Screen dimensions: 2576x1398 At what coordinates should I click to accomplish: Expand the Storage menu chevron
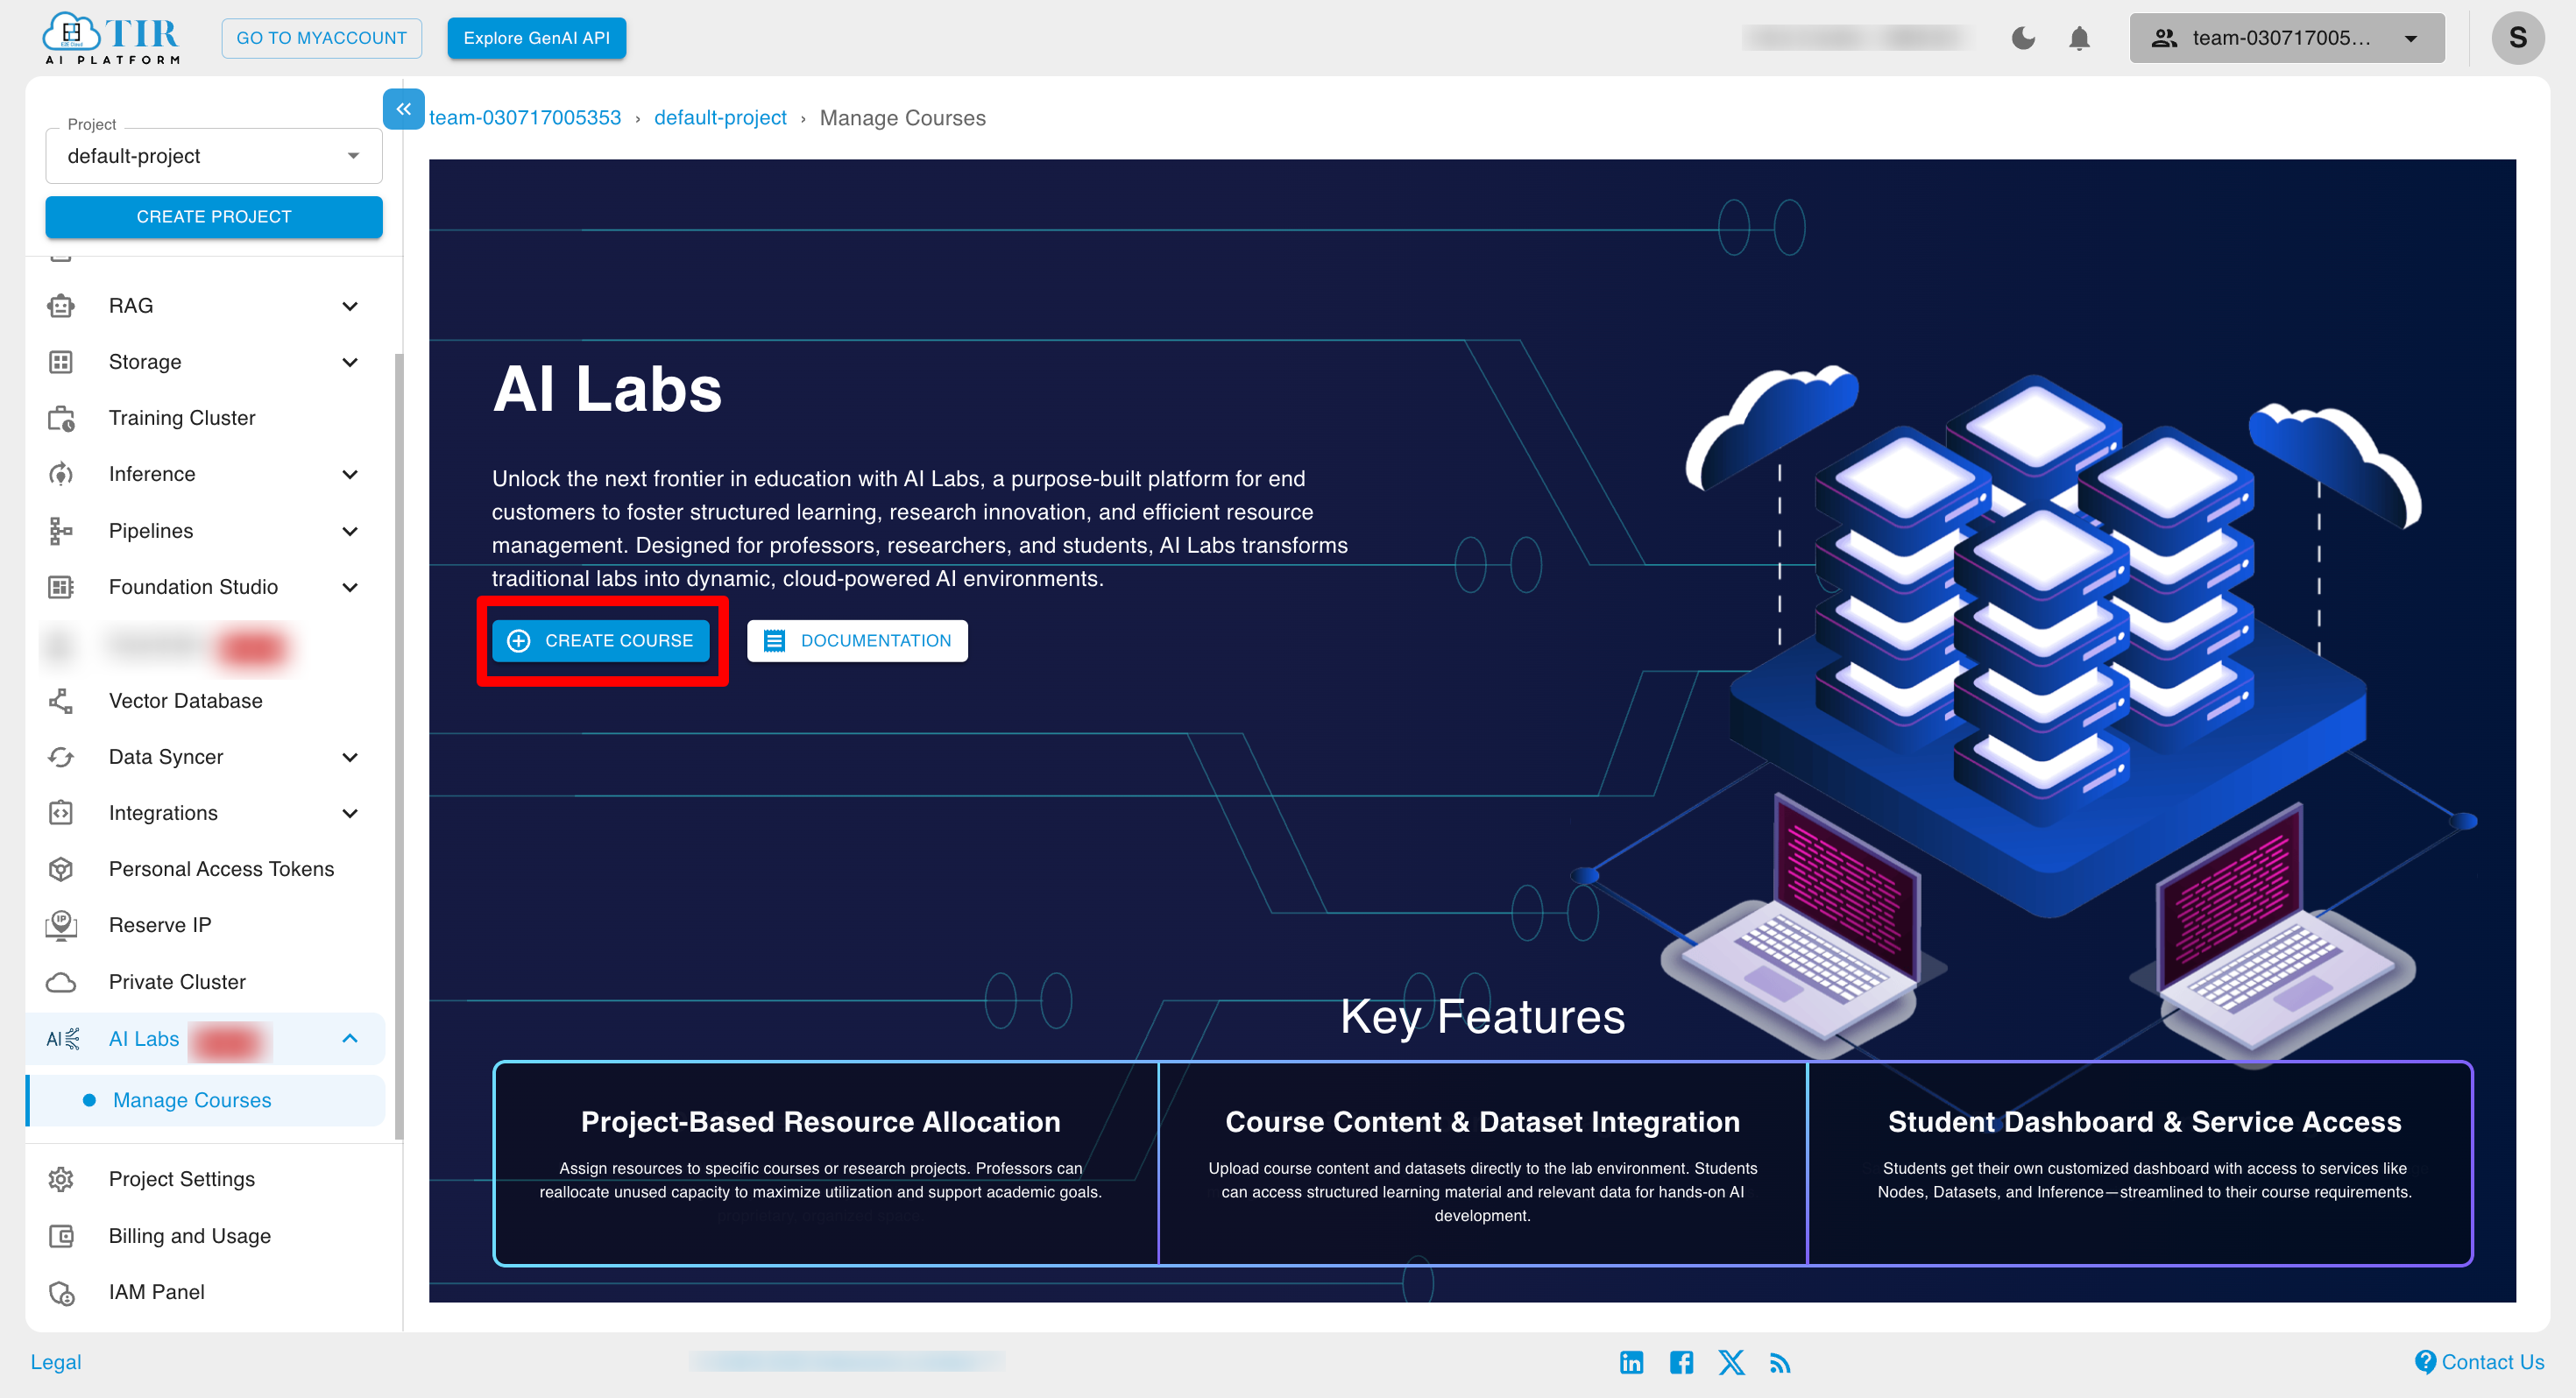coord(350,362)
